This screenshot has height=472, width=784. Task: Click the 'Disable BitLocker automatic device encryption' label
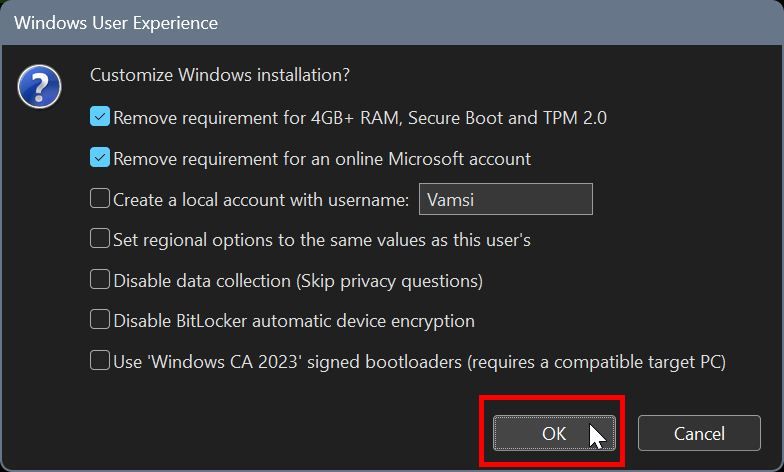tap(294, 321)
